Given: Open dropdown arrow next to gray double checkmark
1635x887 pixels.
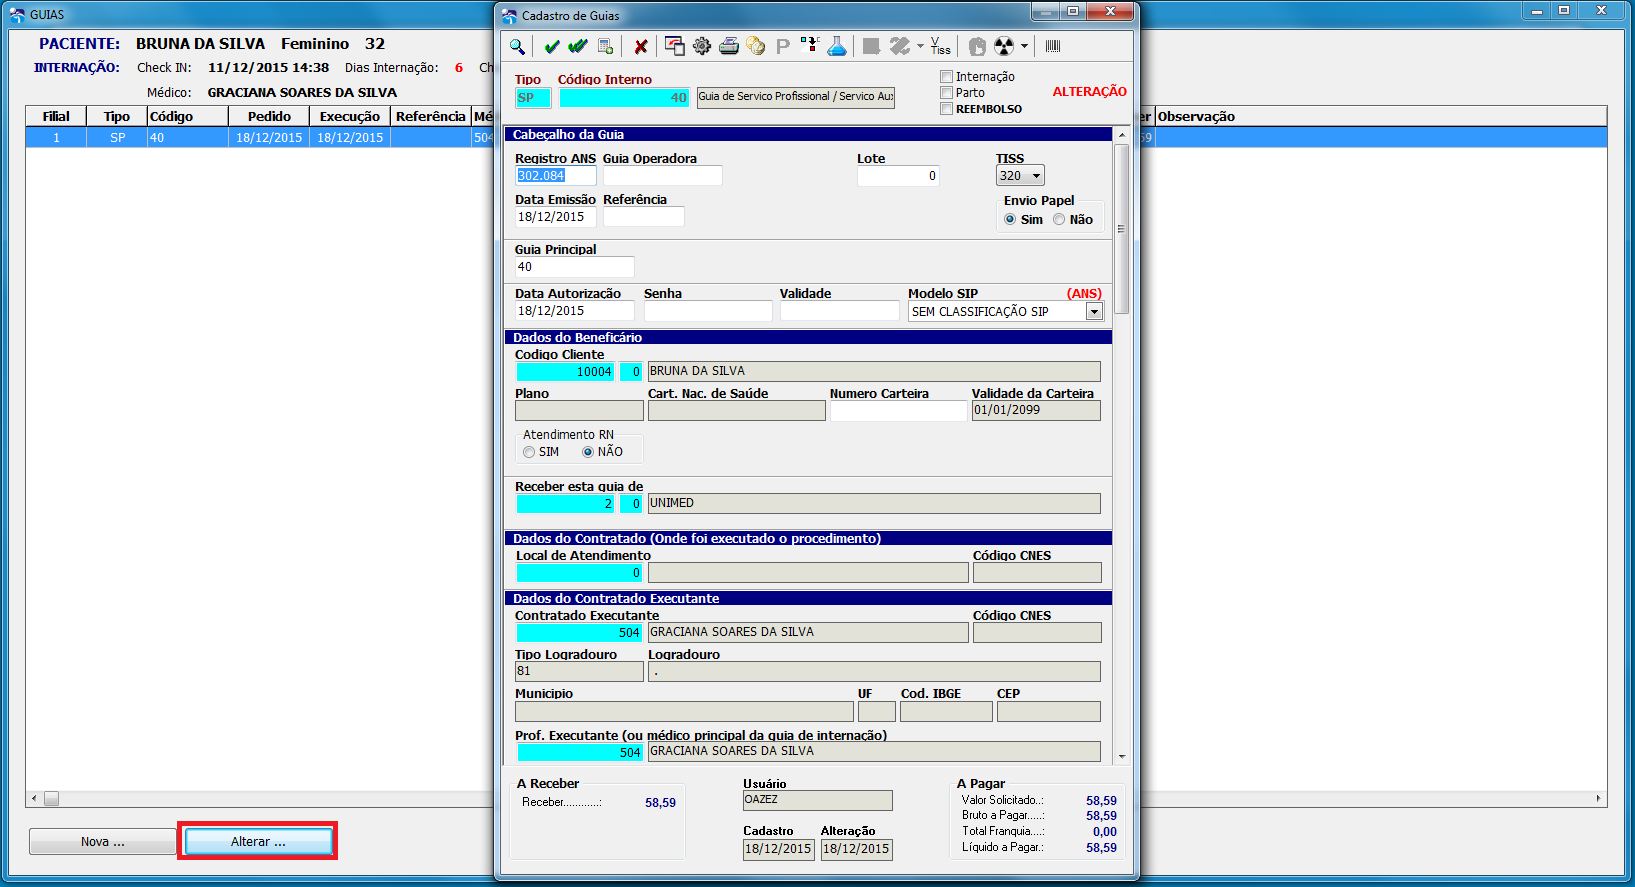Looking at the screenshot, I should point(920,46).
